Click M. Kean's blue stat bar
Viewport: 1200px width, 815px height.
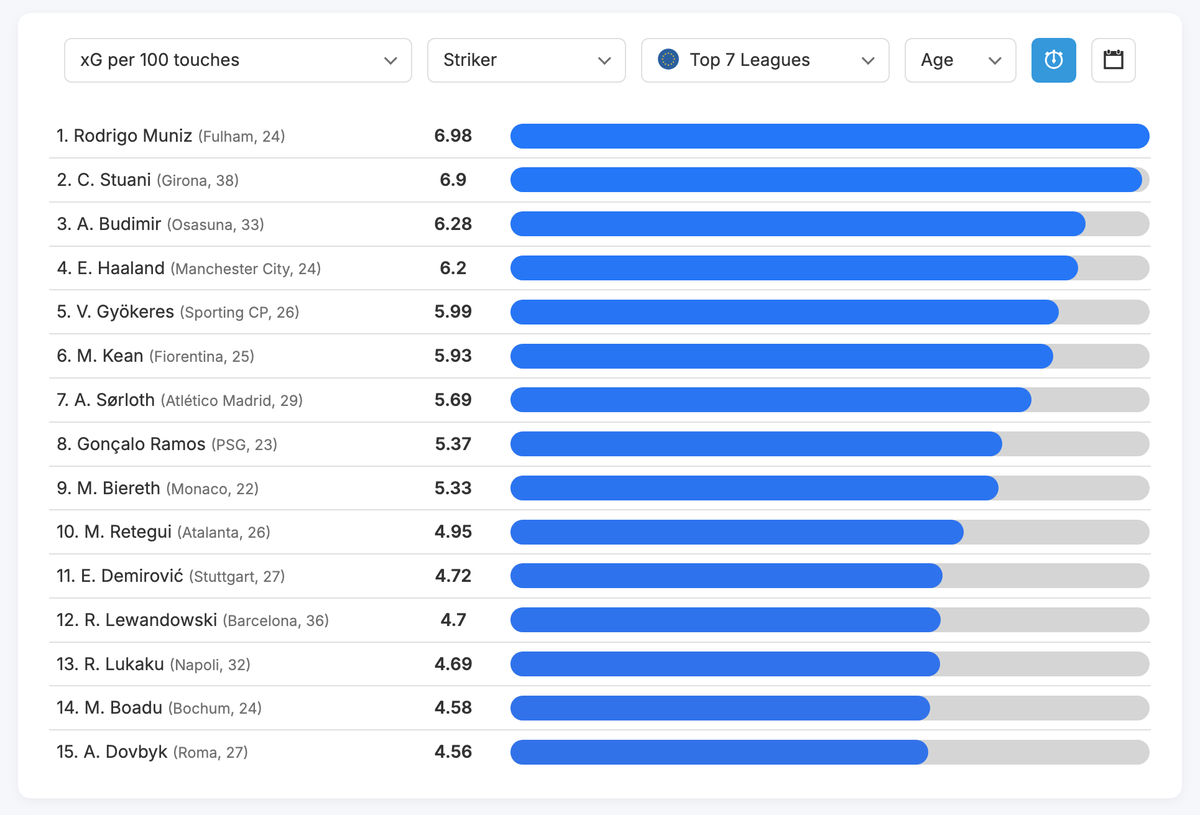click(x=782, y=356)
